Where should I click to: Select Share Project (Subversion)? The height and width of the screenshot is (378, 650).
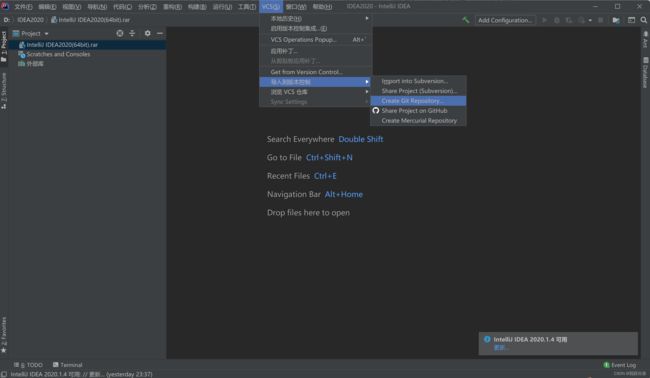[x=418, y=91]
